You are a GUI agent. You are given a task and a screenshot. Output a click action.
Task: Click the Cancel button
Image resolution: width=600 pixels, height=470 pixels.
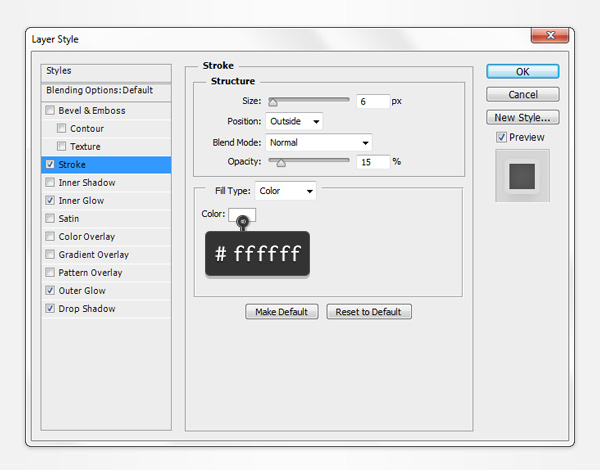click(523, 95)
